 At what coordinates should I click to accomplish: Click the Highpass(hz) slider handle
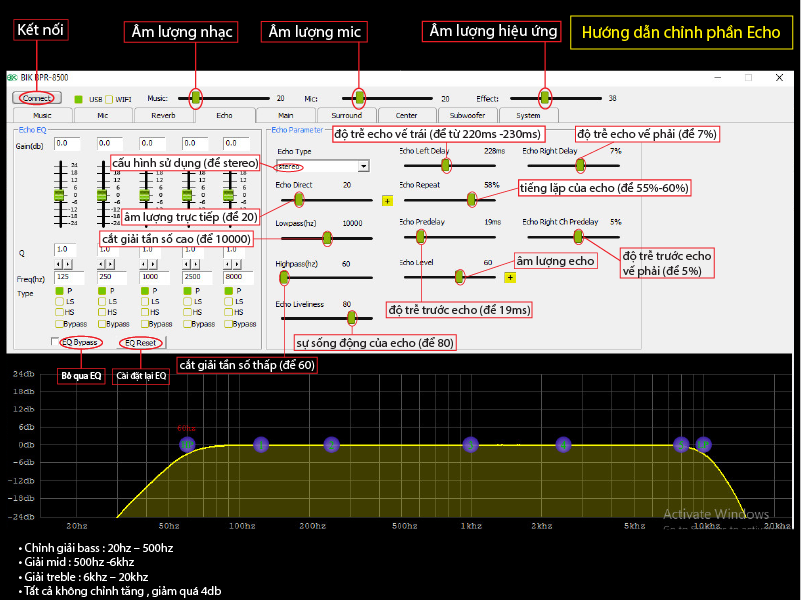[285, 278]
